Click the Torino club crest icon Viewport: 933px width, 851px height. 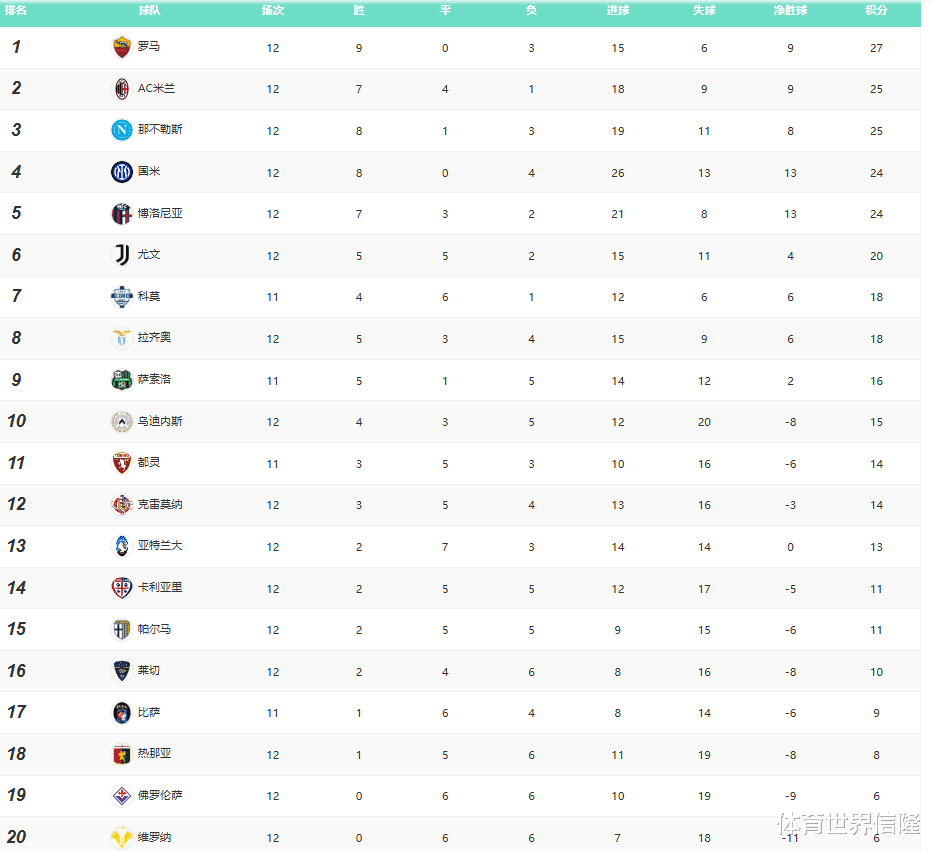pyautogui.click(x=121, y=463)
